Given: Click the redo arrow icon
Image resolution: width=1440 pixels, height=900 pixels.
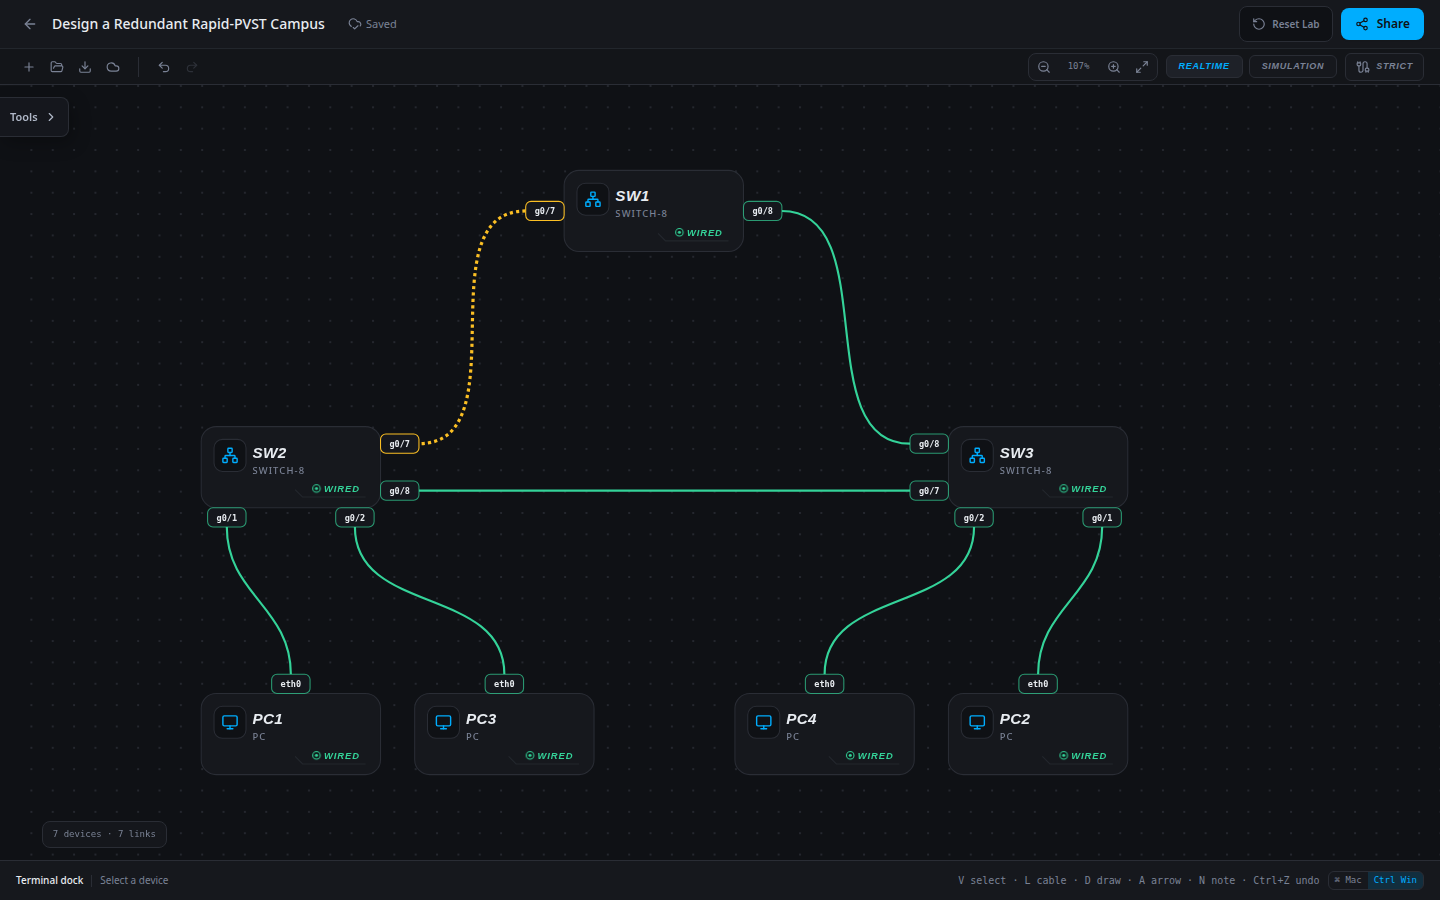Looking at the screenshot, I should coord(192,67).
